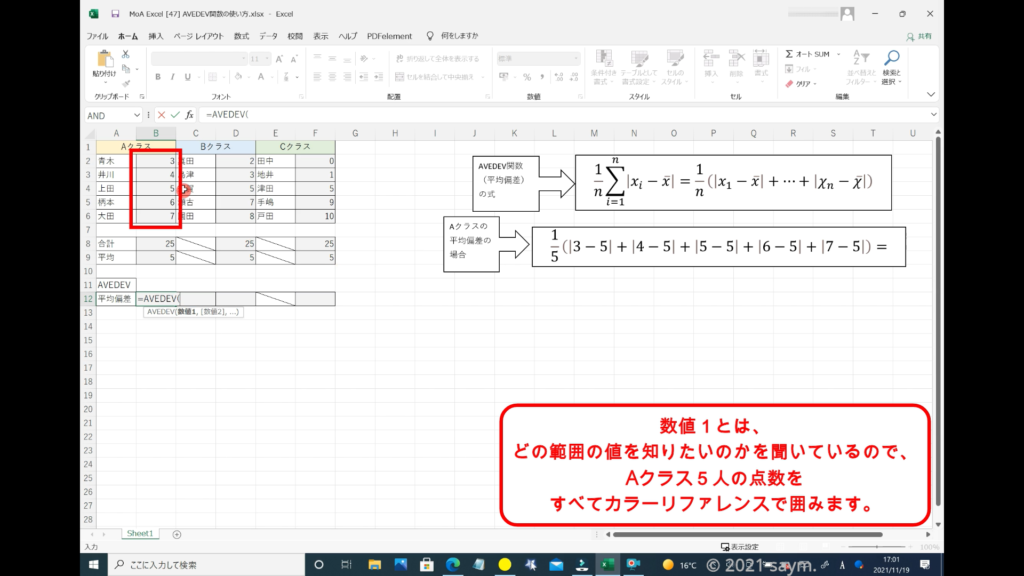Click the Percent style icon
This screenshot has height=576, width=1024.
click(x=527, y=77)
